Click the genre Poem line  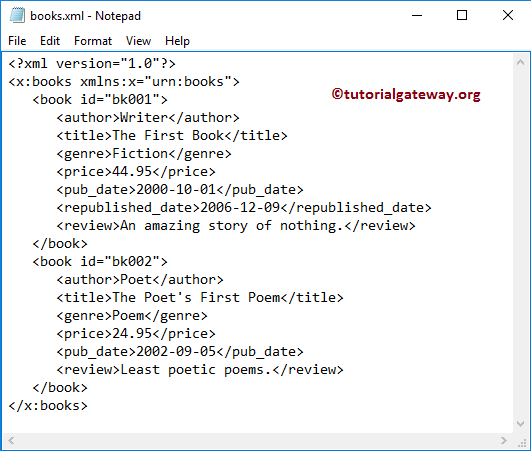coord(132,316)
